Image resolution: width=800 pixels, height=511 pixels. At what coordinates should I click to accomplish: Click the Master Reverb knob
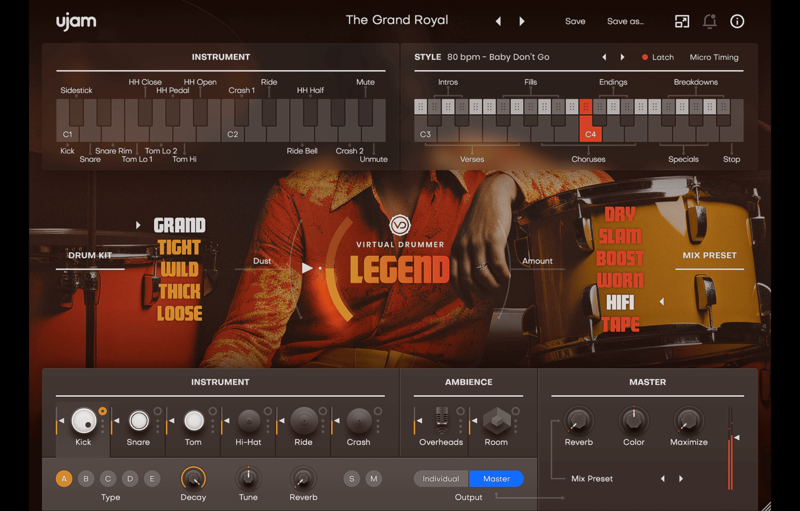point(579,420)
